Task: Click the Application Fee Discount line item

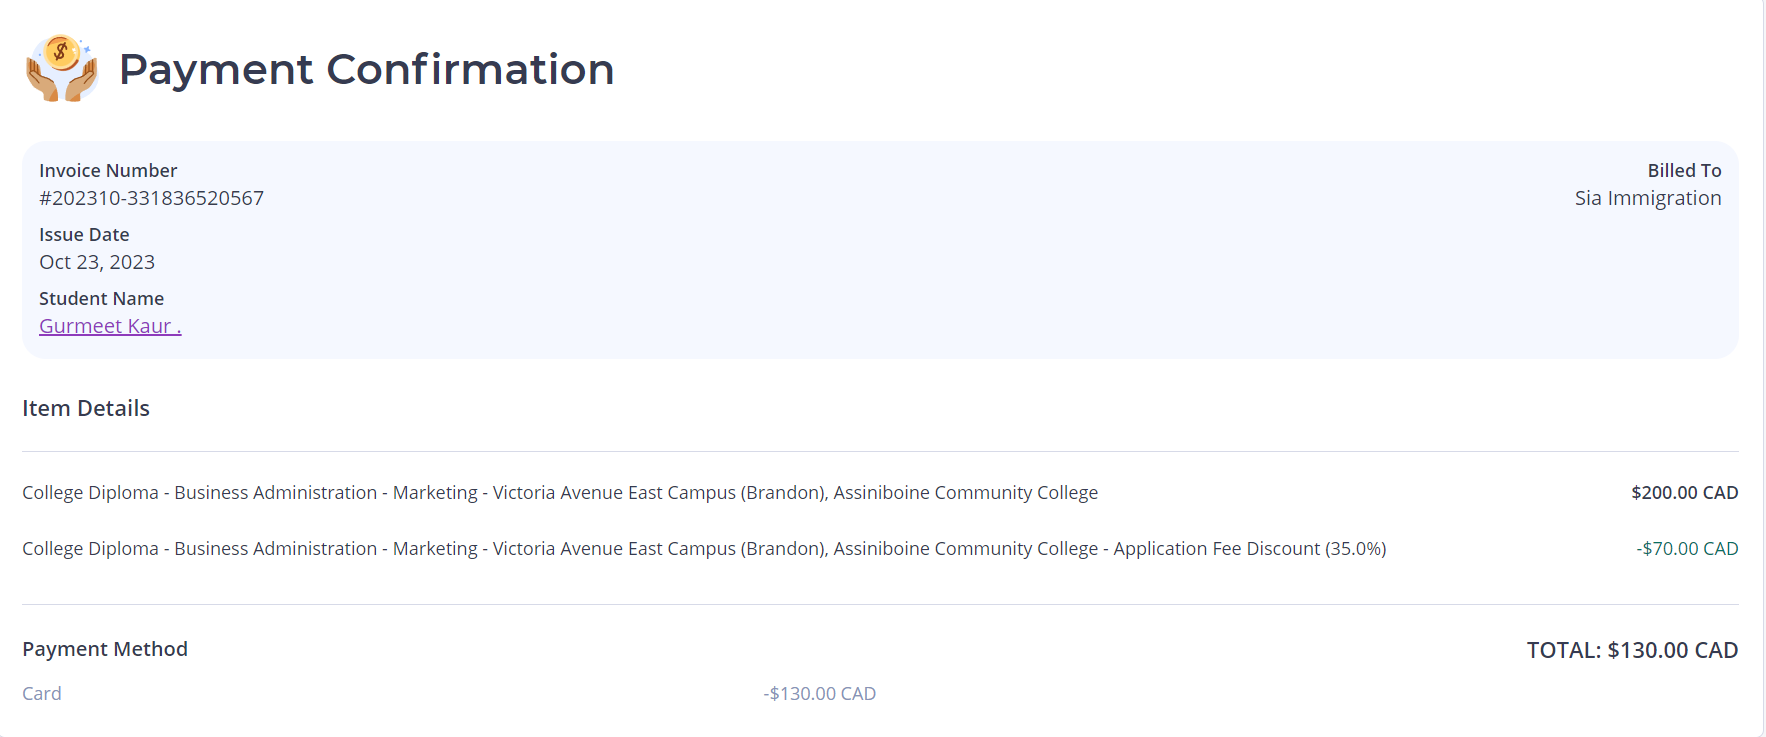Action: tap(704, 549)
